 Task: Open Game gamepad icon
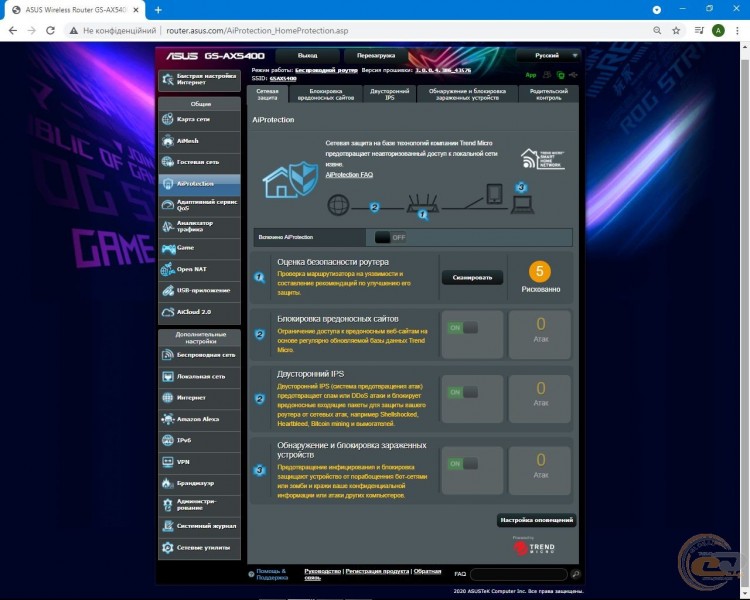click(168, 248)
